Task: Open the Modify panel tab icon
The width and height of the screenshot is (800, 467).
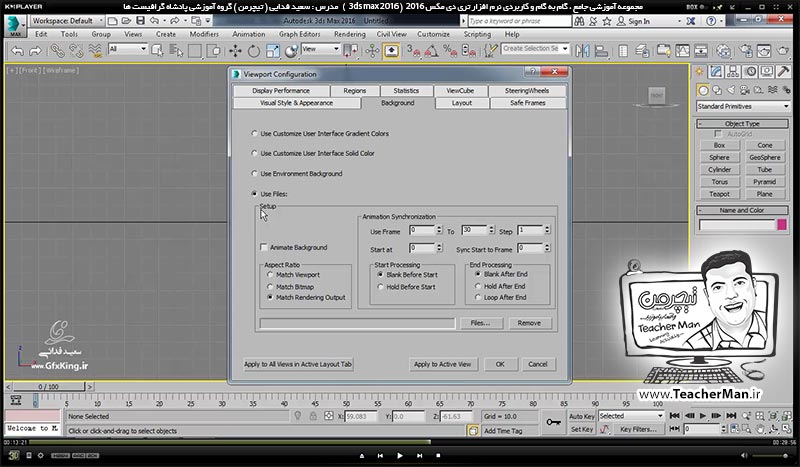Action: 716,71
